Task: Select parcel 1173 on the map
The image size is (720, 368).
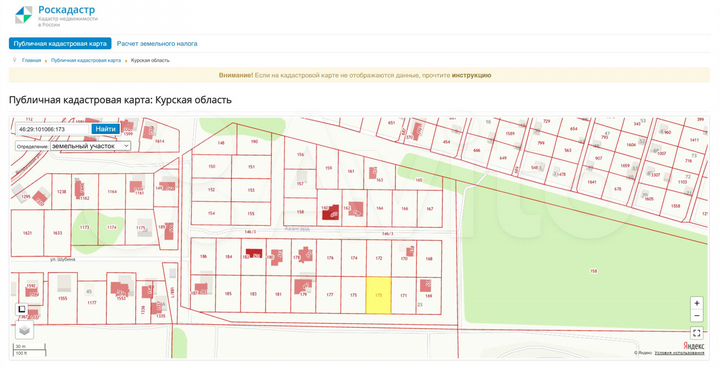Action: tap(84, 227)
